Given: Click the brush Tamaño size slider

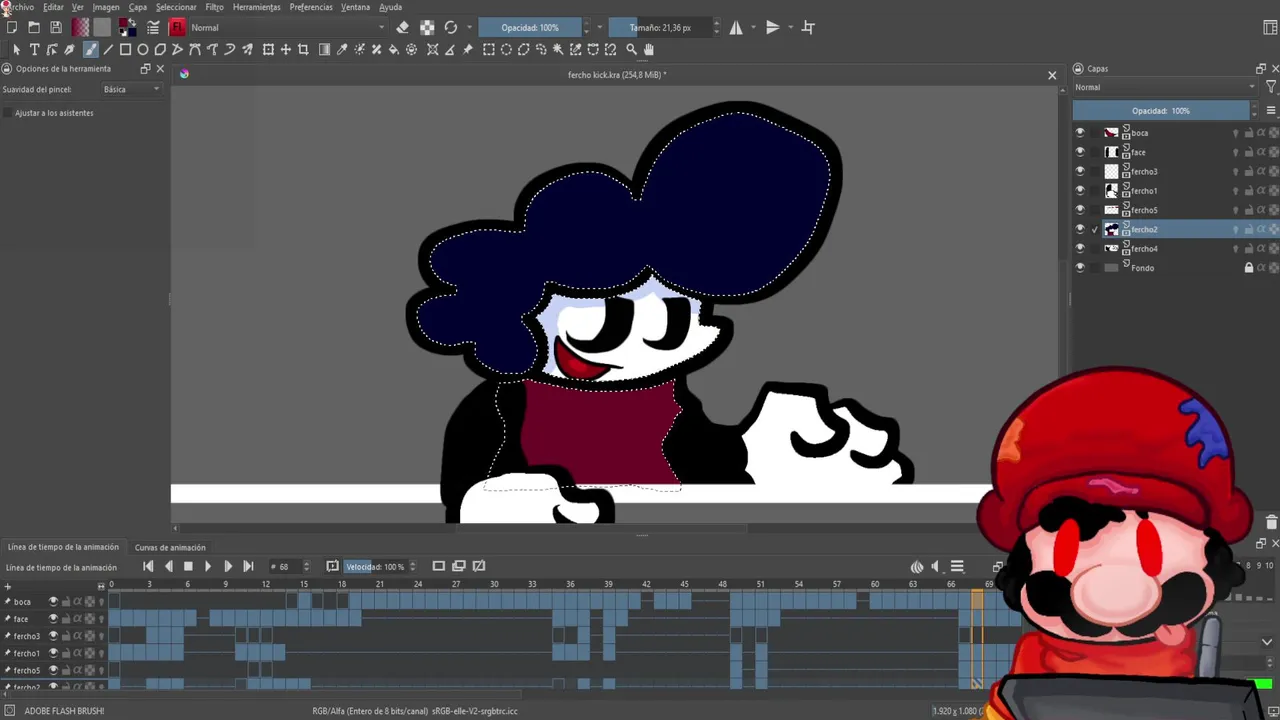Looking at the screenshot, I should click(x=659, y=27).
